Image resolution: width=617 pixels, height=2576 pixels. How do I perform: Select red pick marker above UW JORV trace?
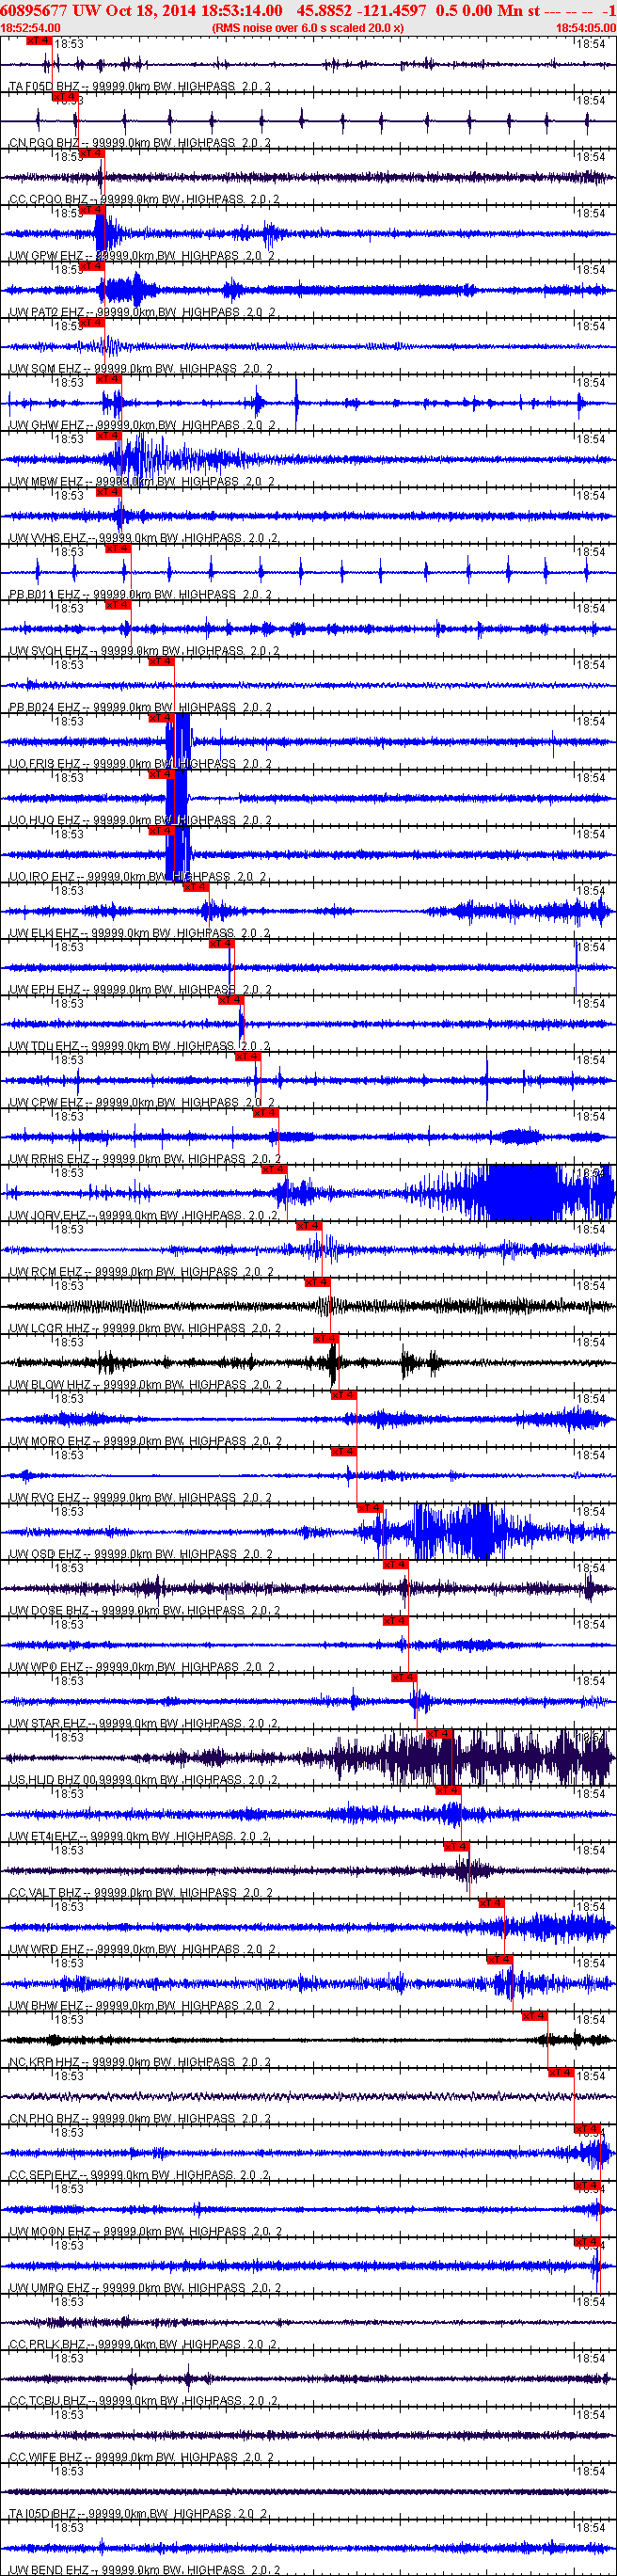coord(274,1170)
